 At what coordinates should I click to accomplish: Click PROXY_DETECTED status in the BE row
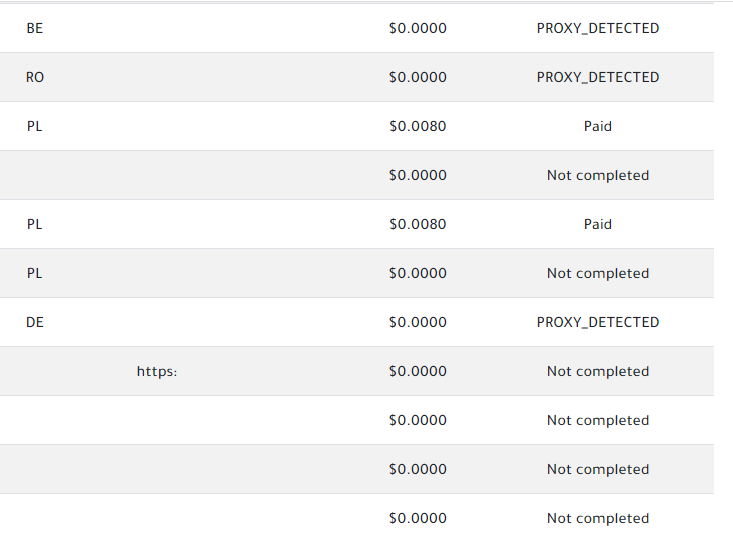click(598, 28)
